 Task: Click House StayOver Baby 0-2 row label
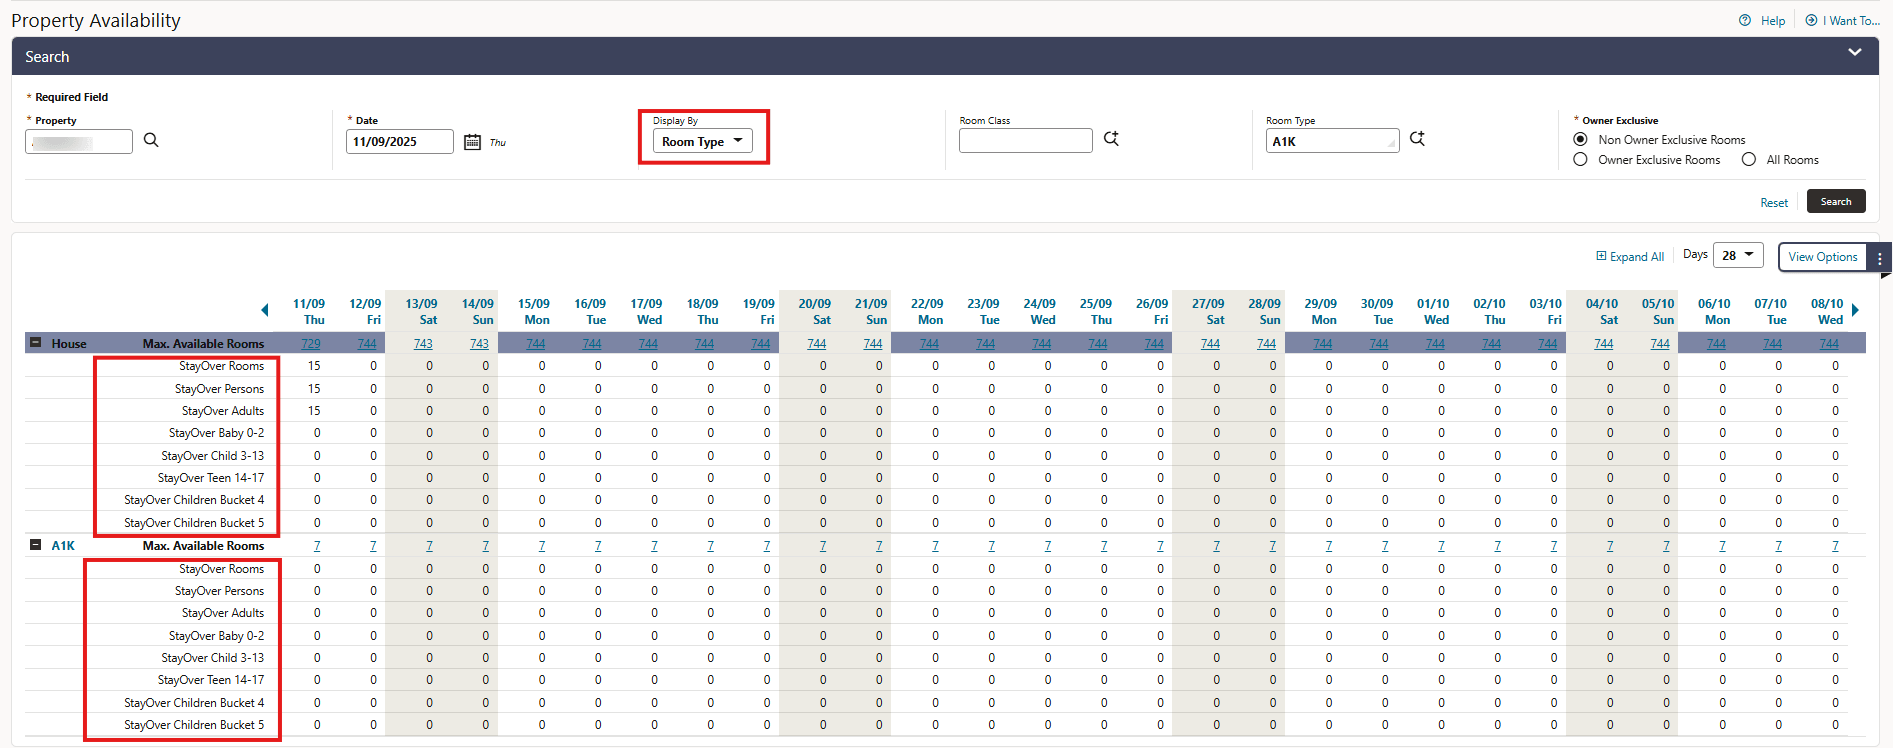(x=217, y=433)
